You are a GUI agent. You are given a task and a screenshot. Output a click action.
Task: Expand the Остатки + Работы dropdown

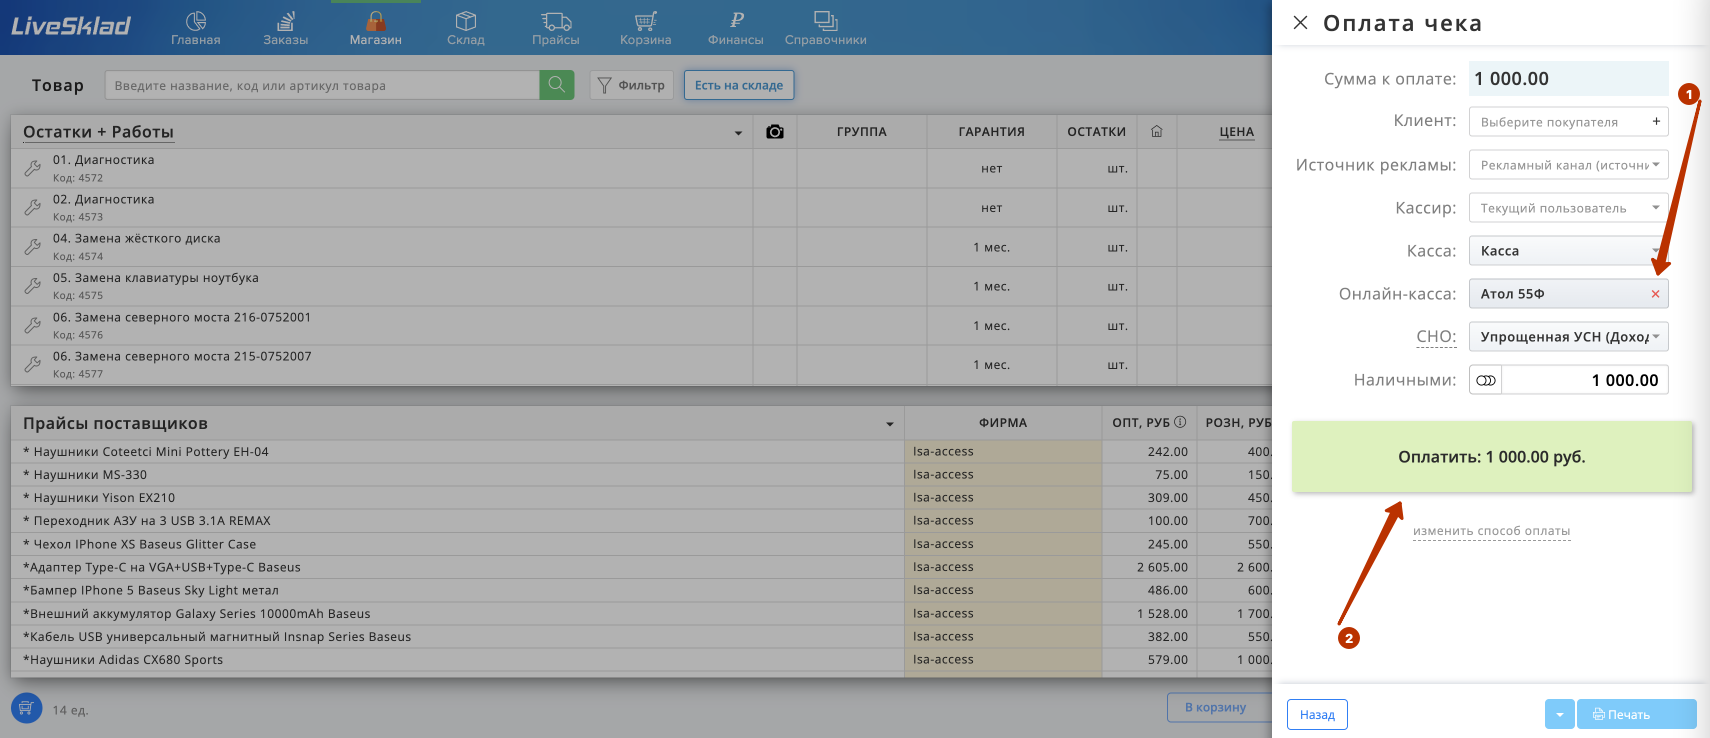click(738, 133)
